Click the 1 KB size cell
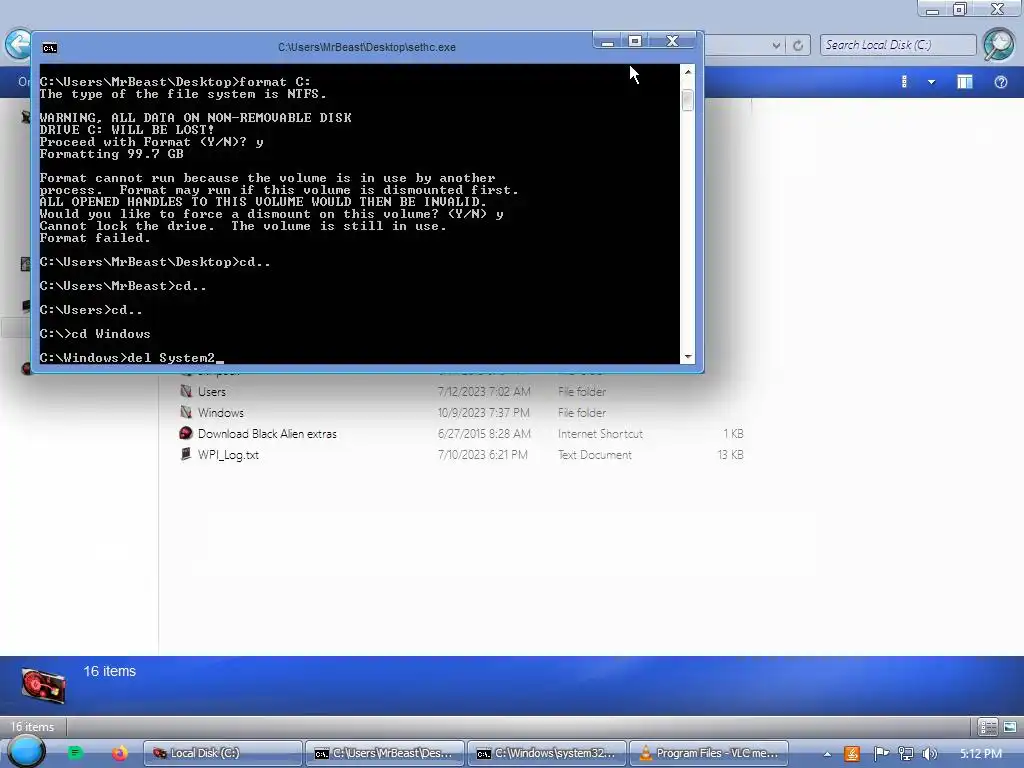This screenshot has width=1024, height=768. coord(733,434)
